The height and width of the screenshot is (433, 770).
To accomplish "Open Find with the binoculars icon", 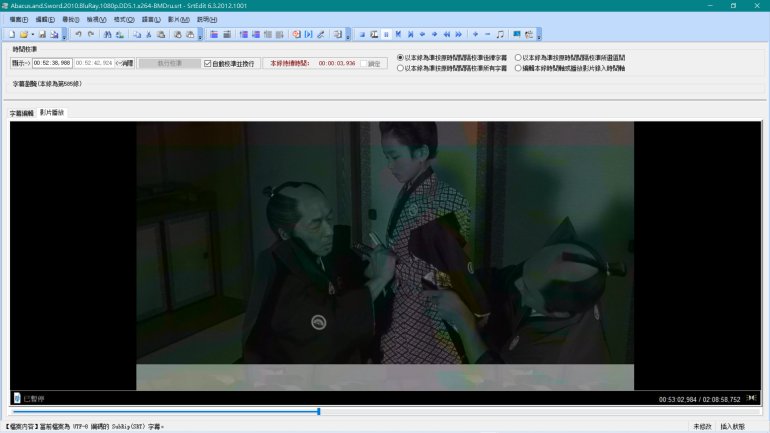I will (x=108, y=34).
